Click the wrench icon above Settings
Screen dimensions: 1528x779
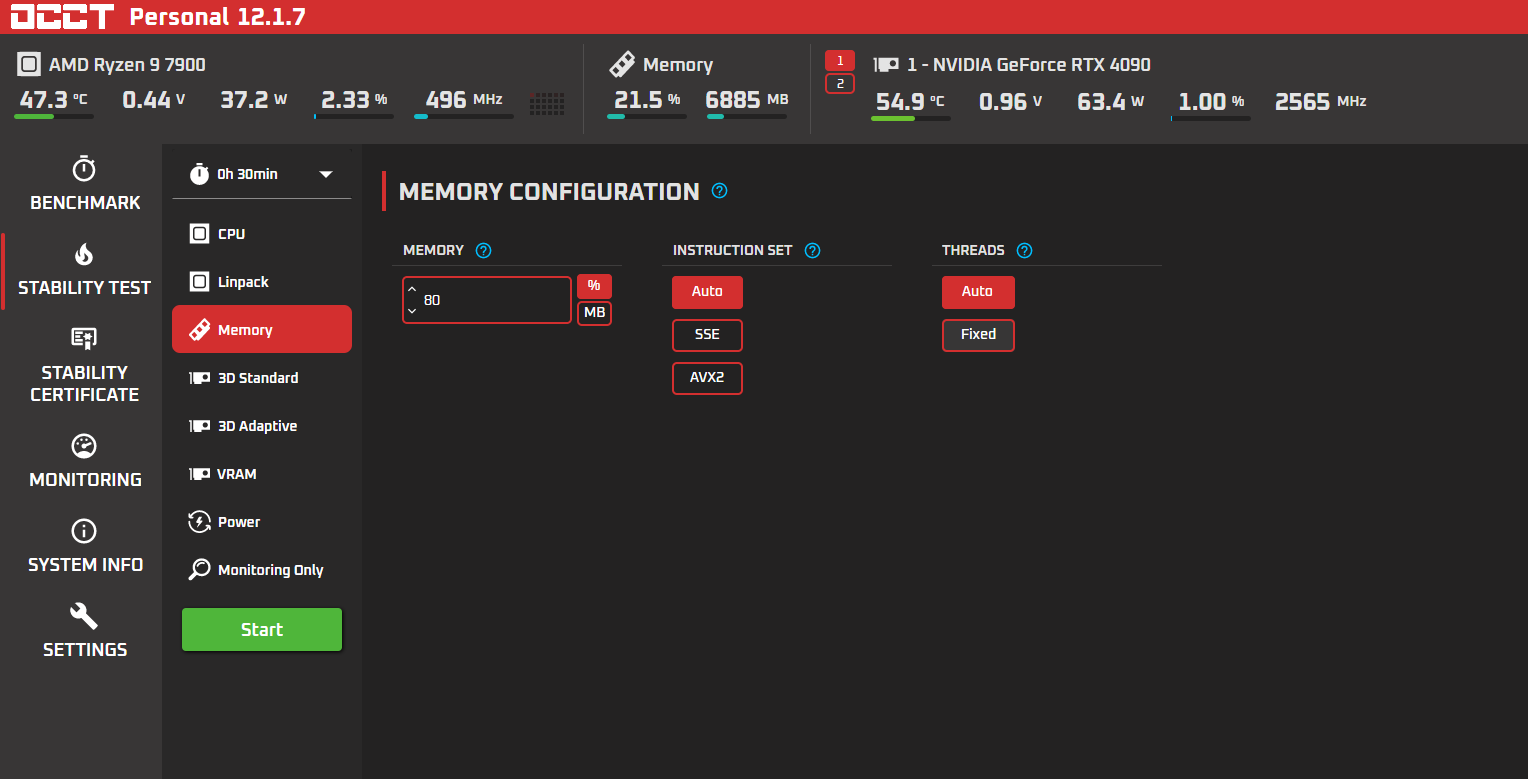point(84,616)
